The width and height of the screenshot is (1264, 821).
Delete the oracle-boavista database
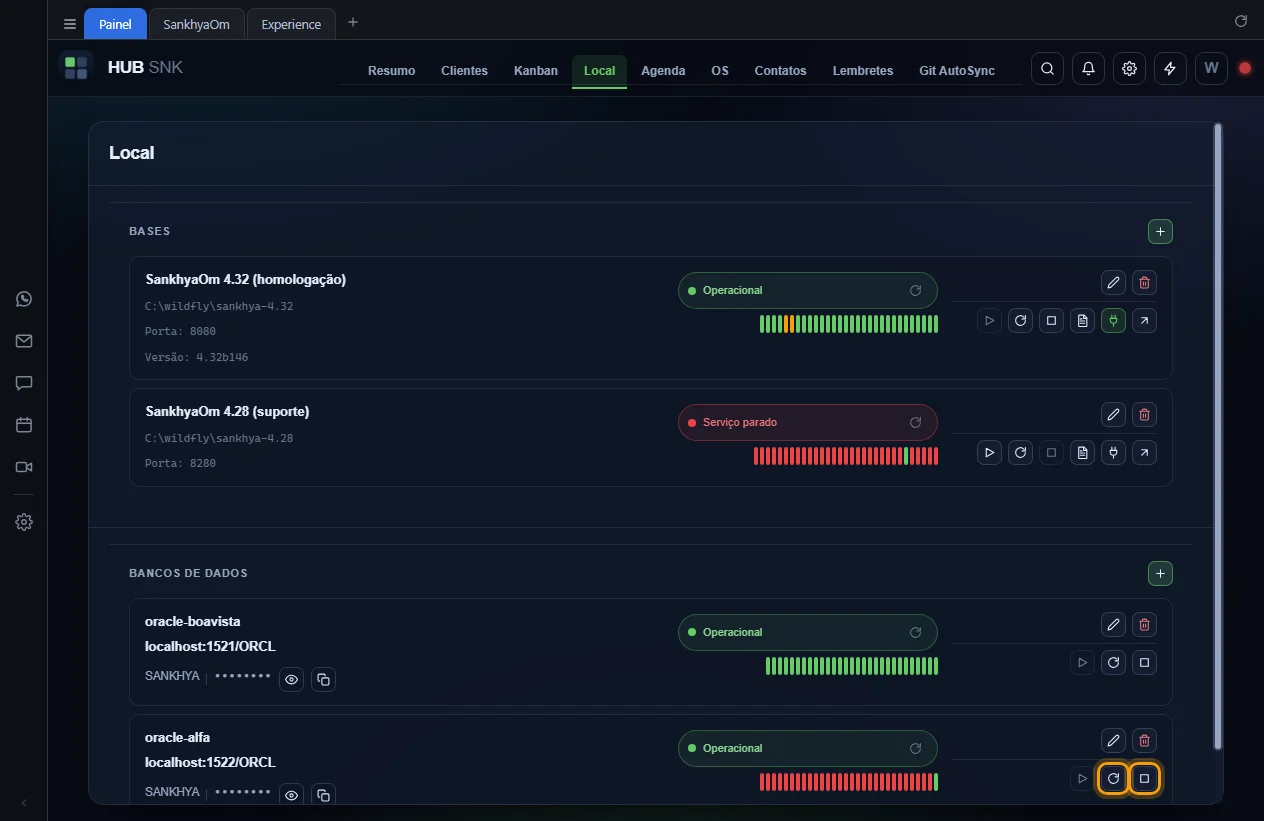coord(1145,625)
